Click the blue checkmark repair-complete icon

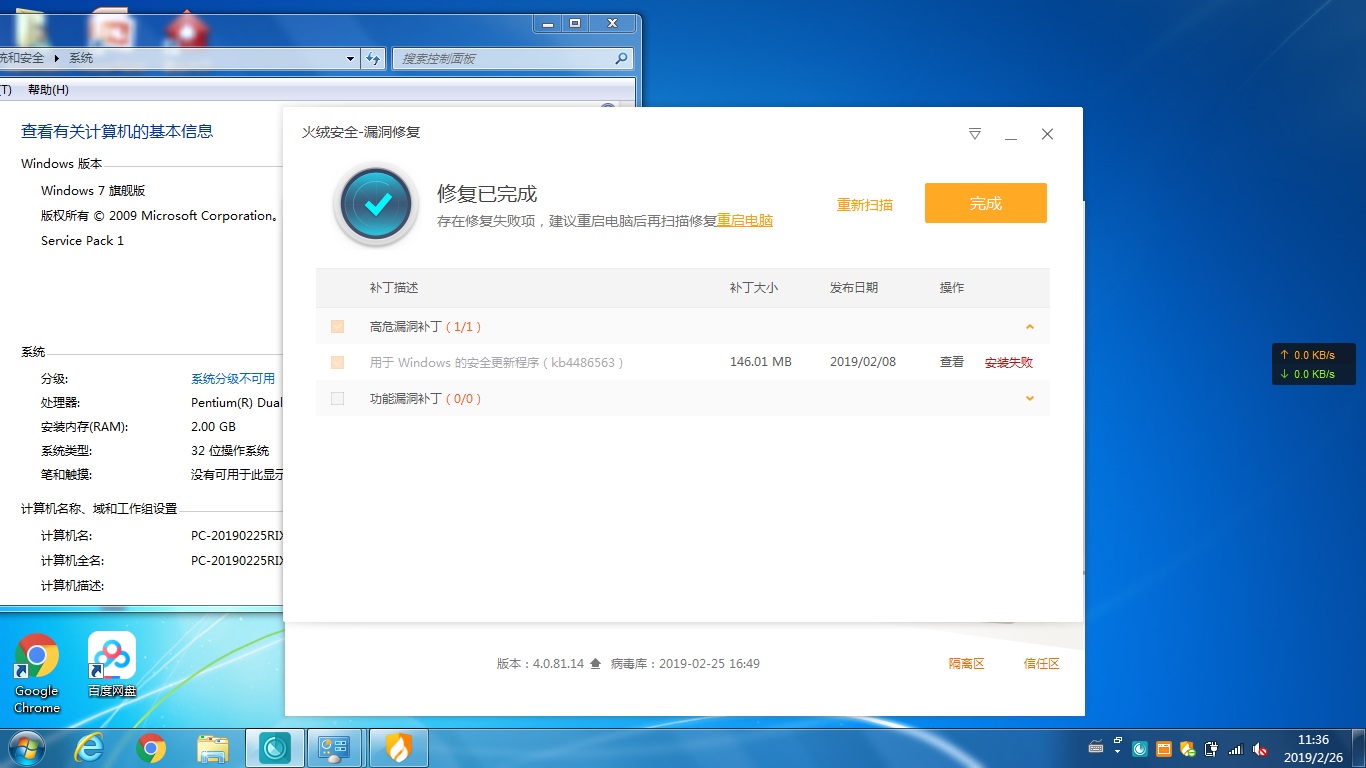(376, 204)
